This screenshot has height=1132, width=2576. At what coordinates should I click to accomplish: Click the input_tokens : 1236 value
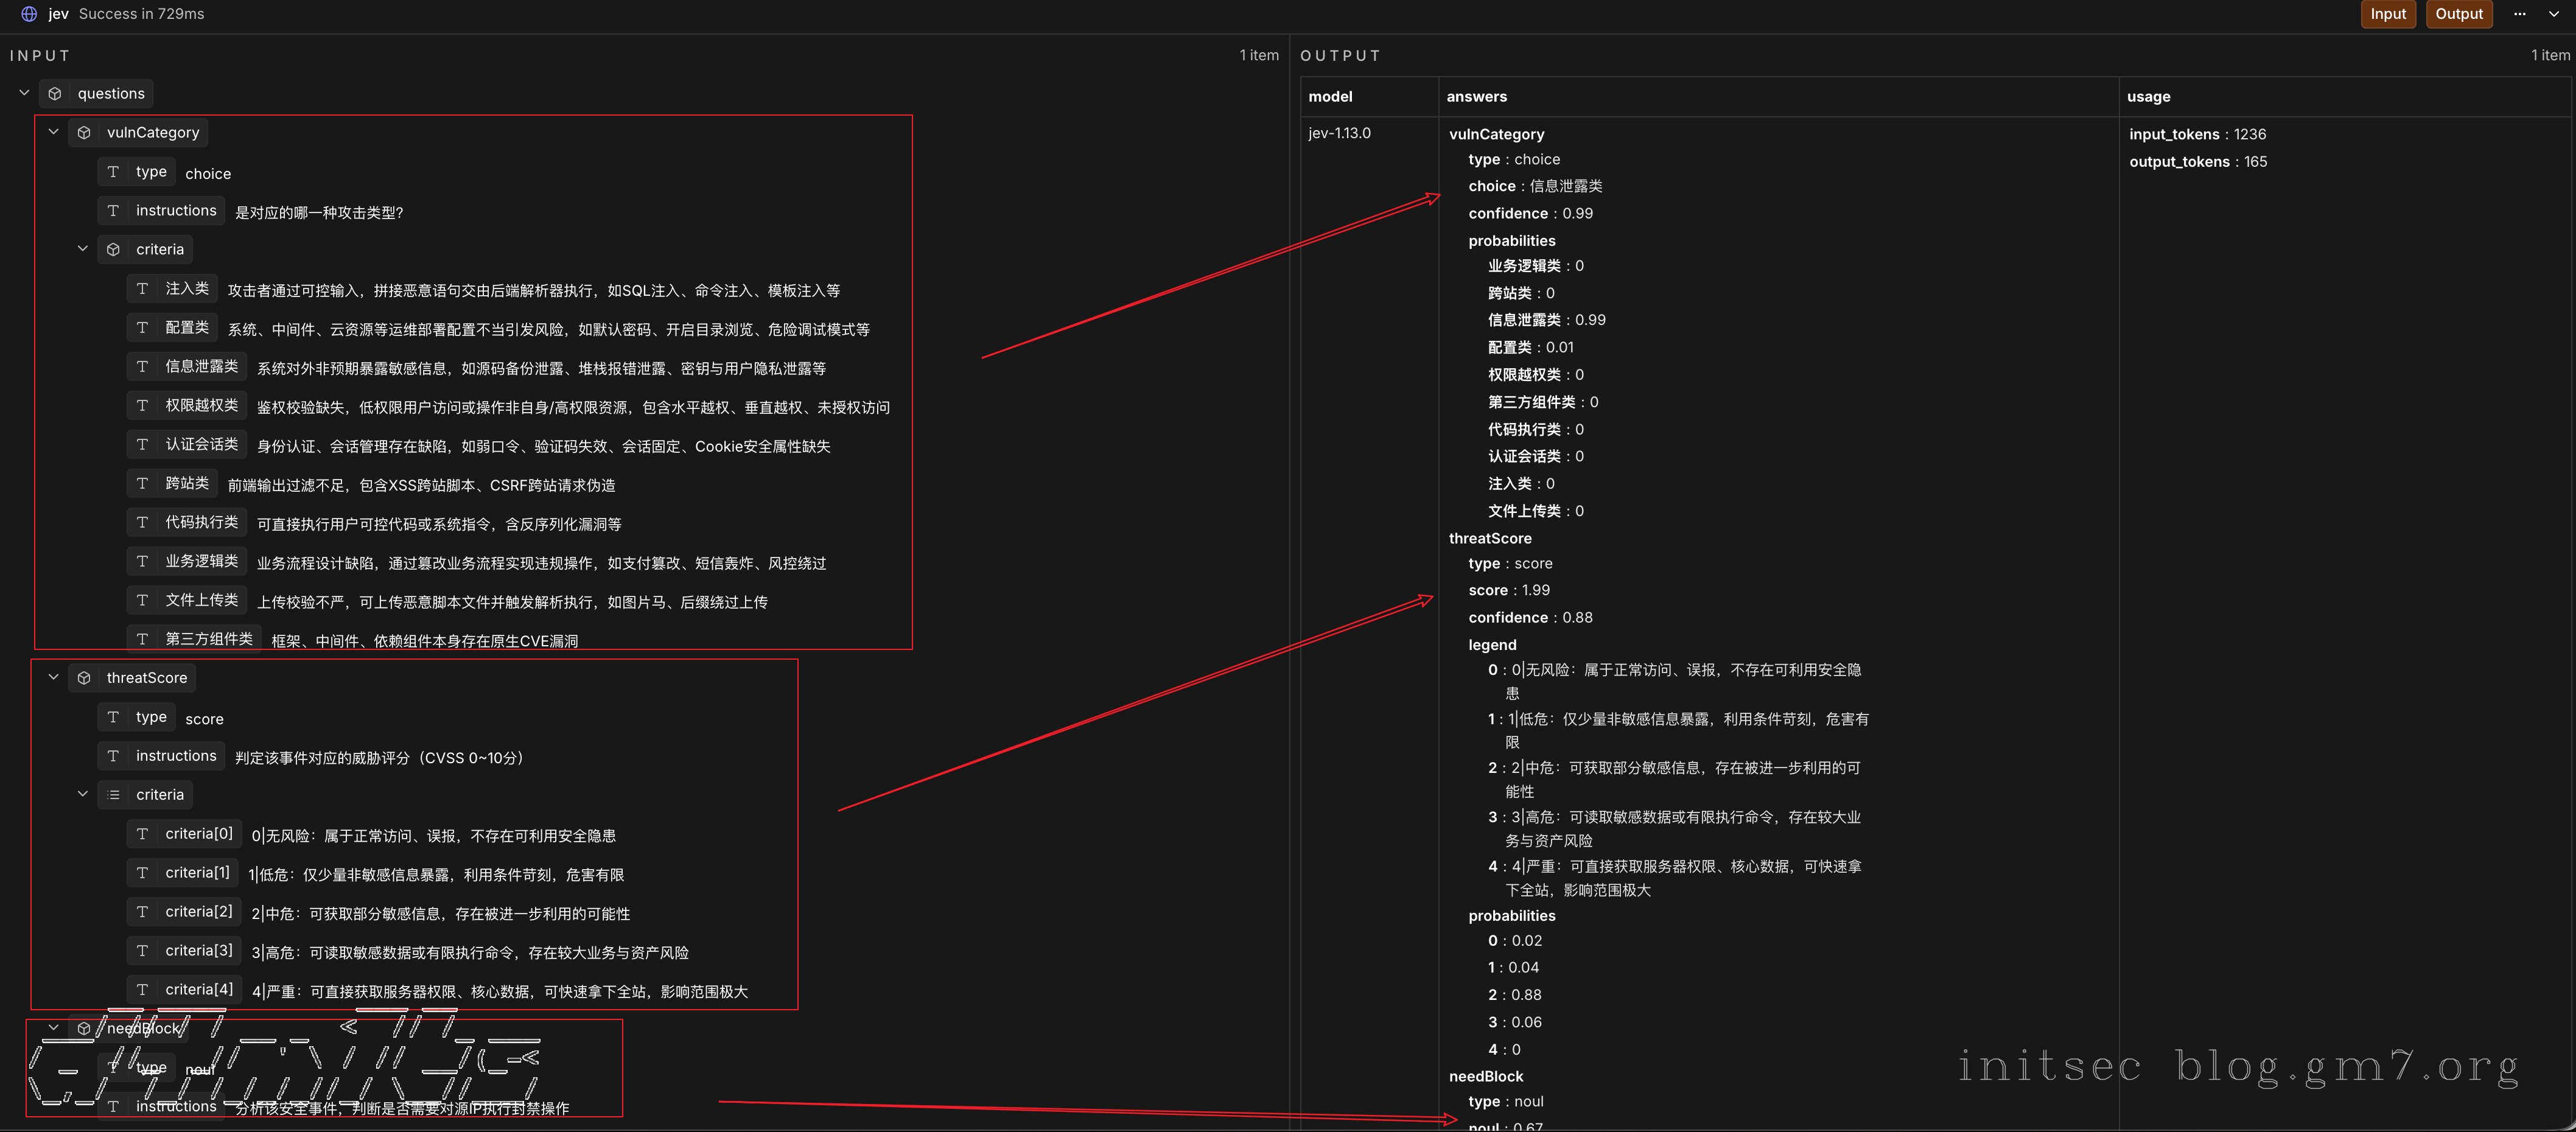click(x=2197, y=134)
